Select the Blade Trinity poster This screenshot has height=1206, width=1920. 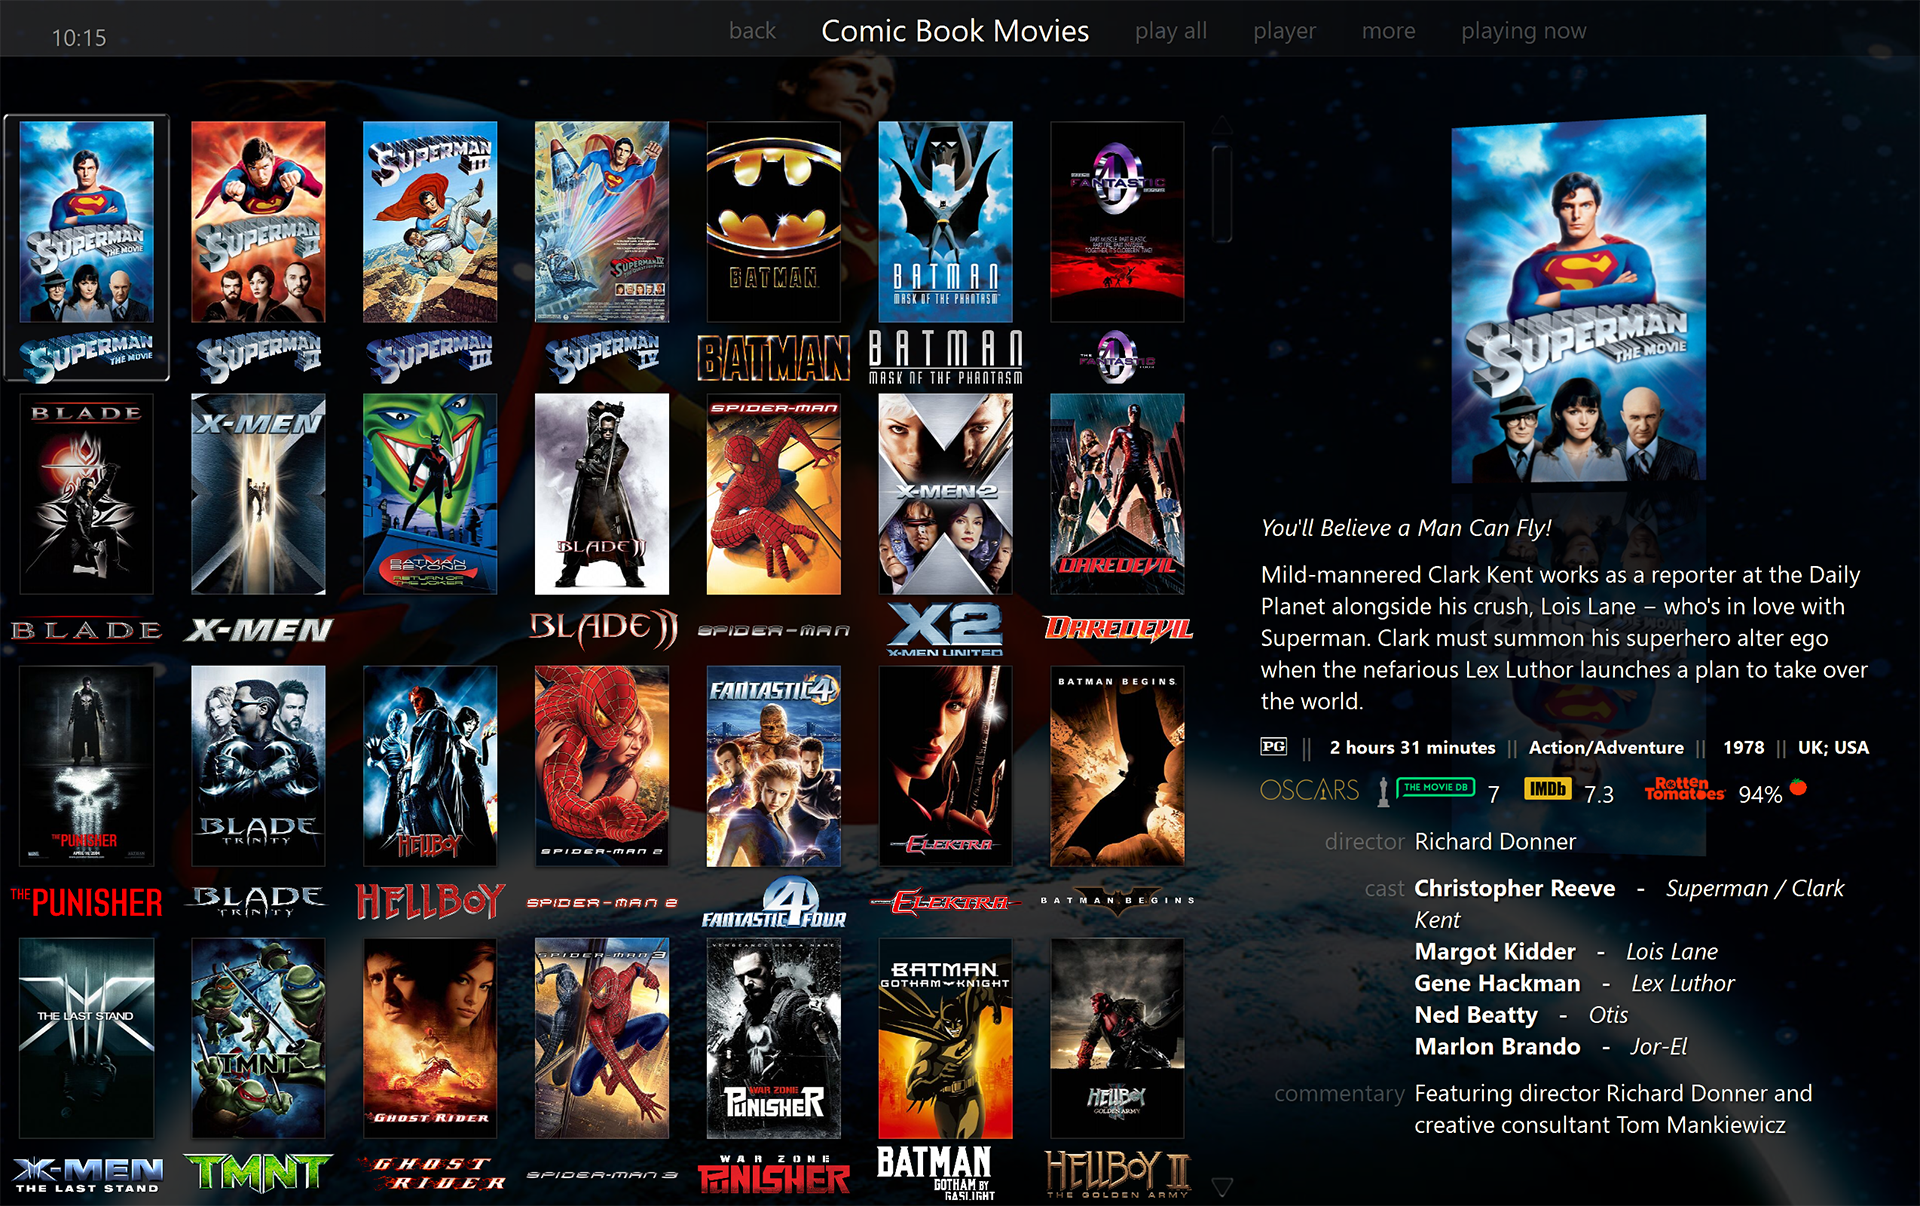pos(258,766)
